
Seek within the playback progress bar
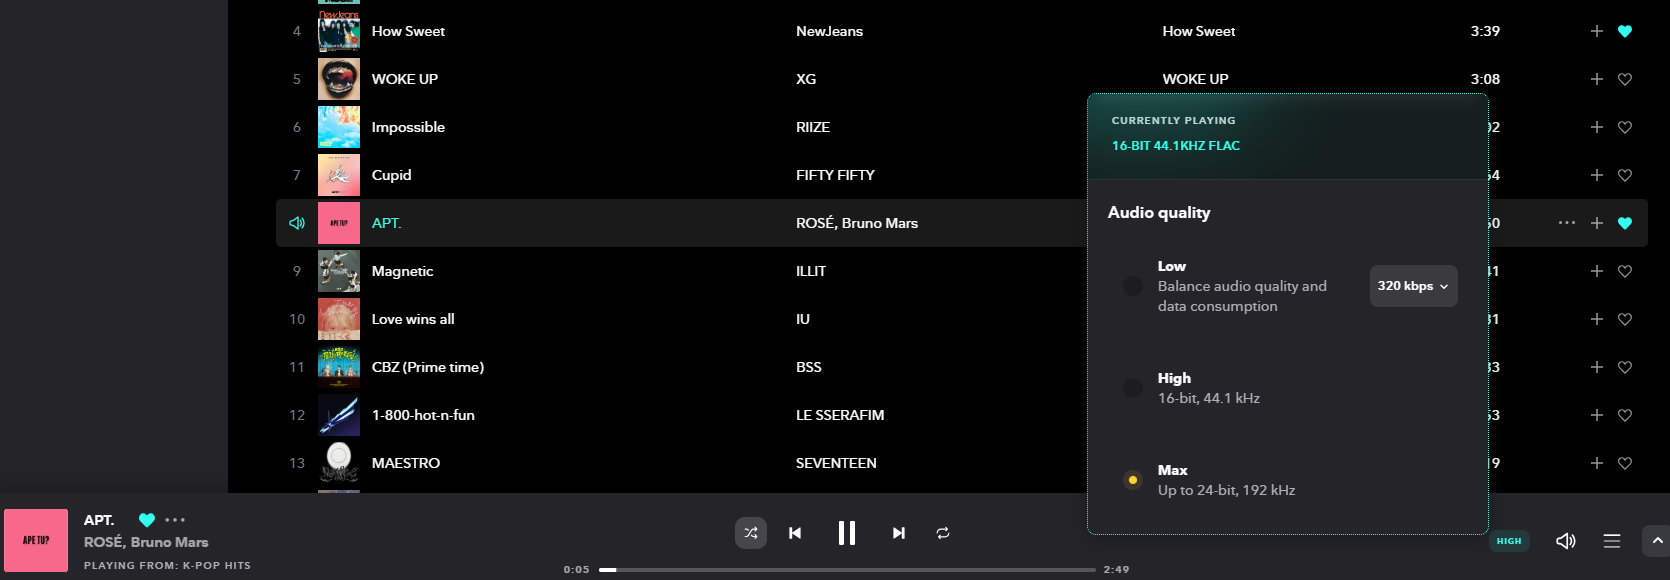click(847, 570)
